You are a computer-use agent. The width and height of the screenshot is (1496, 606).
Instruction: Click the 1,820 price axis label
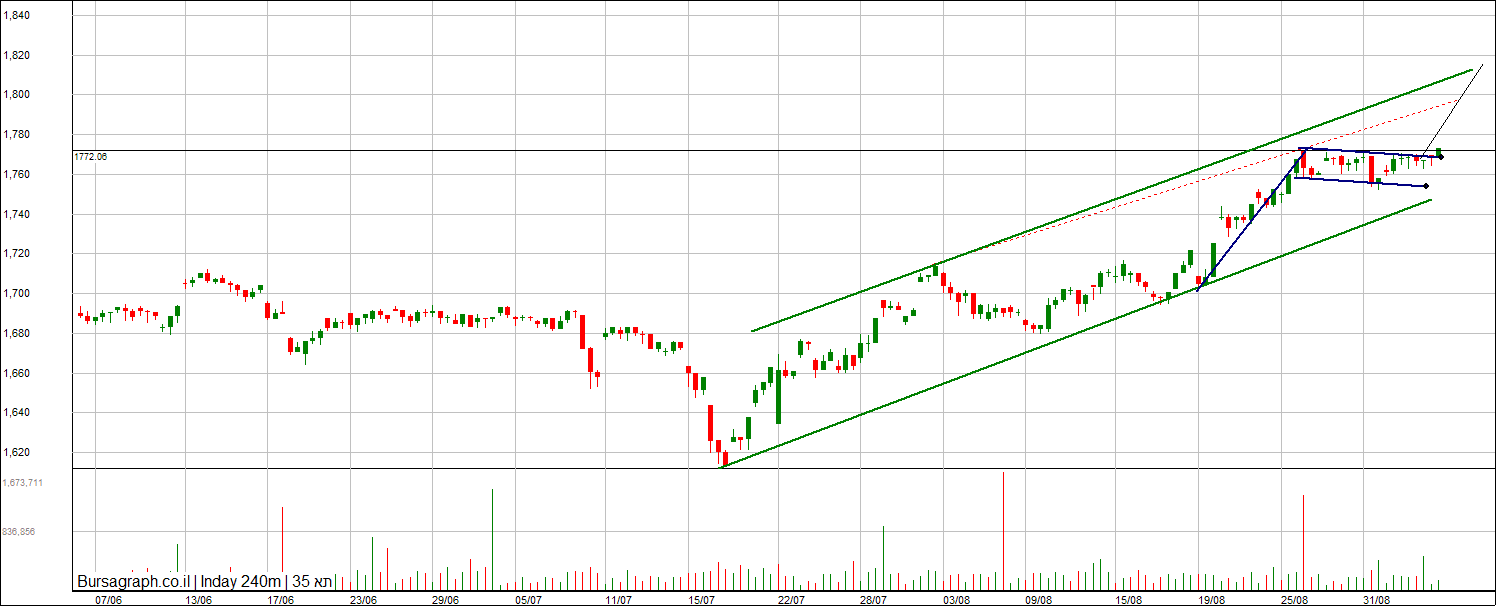15,56
